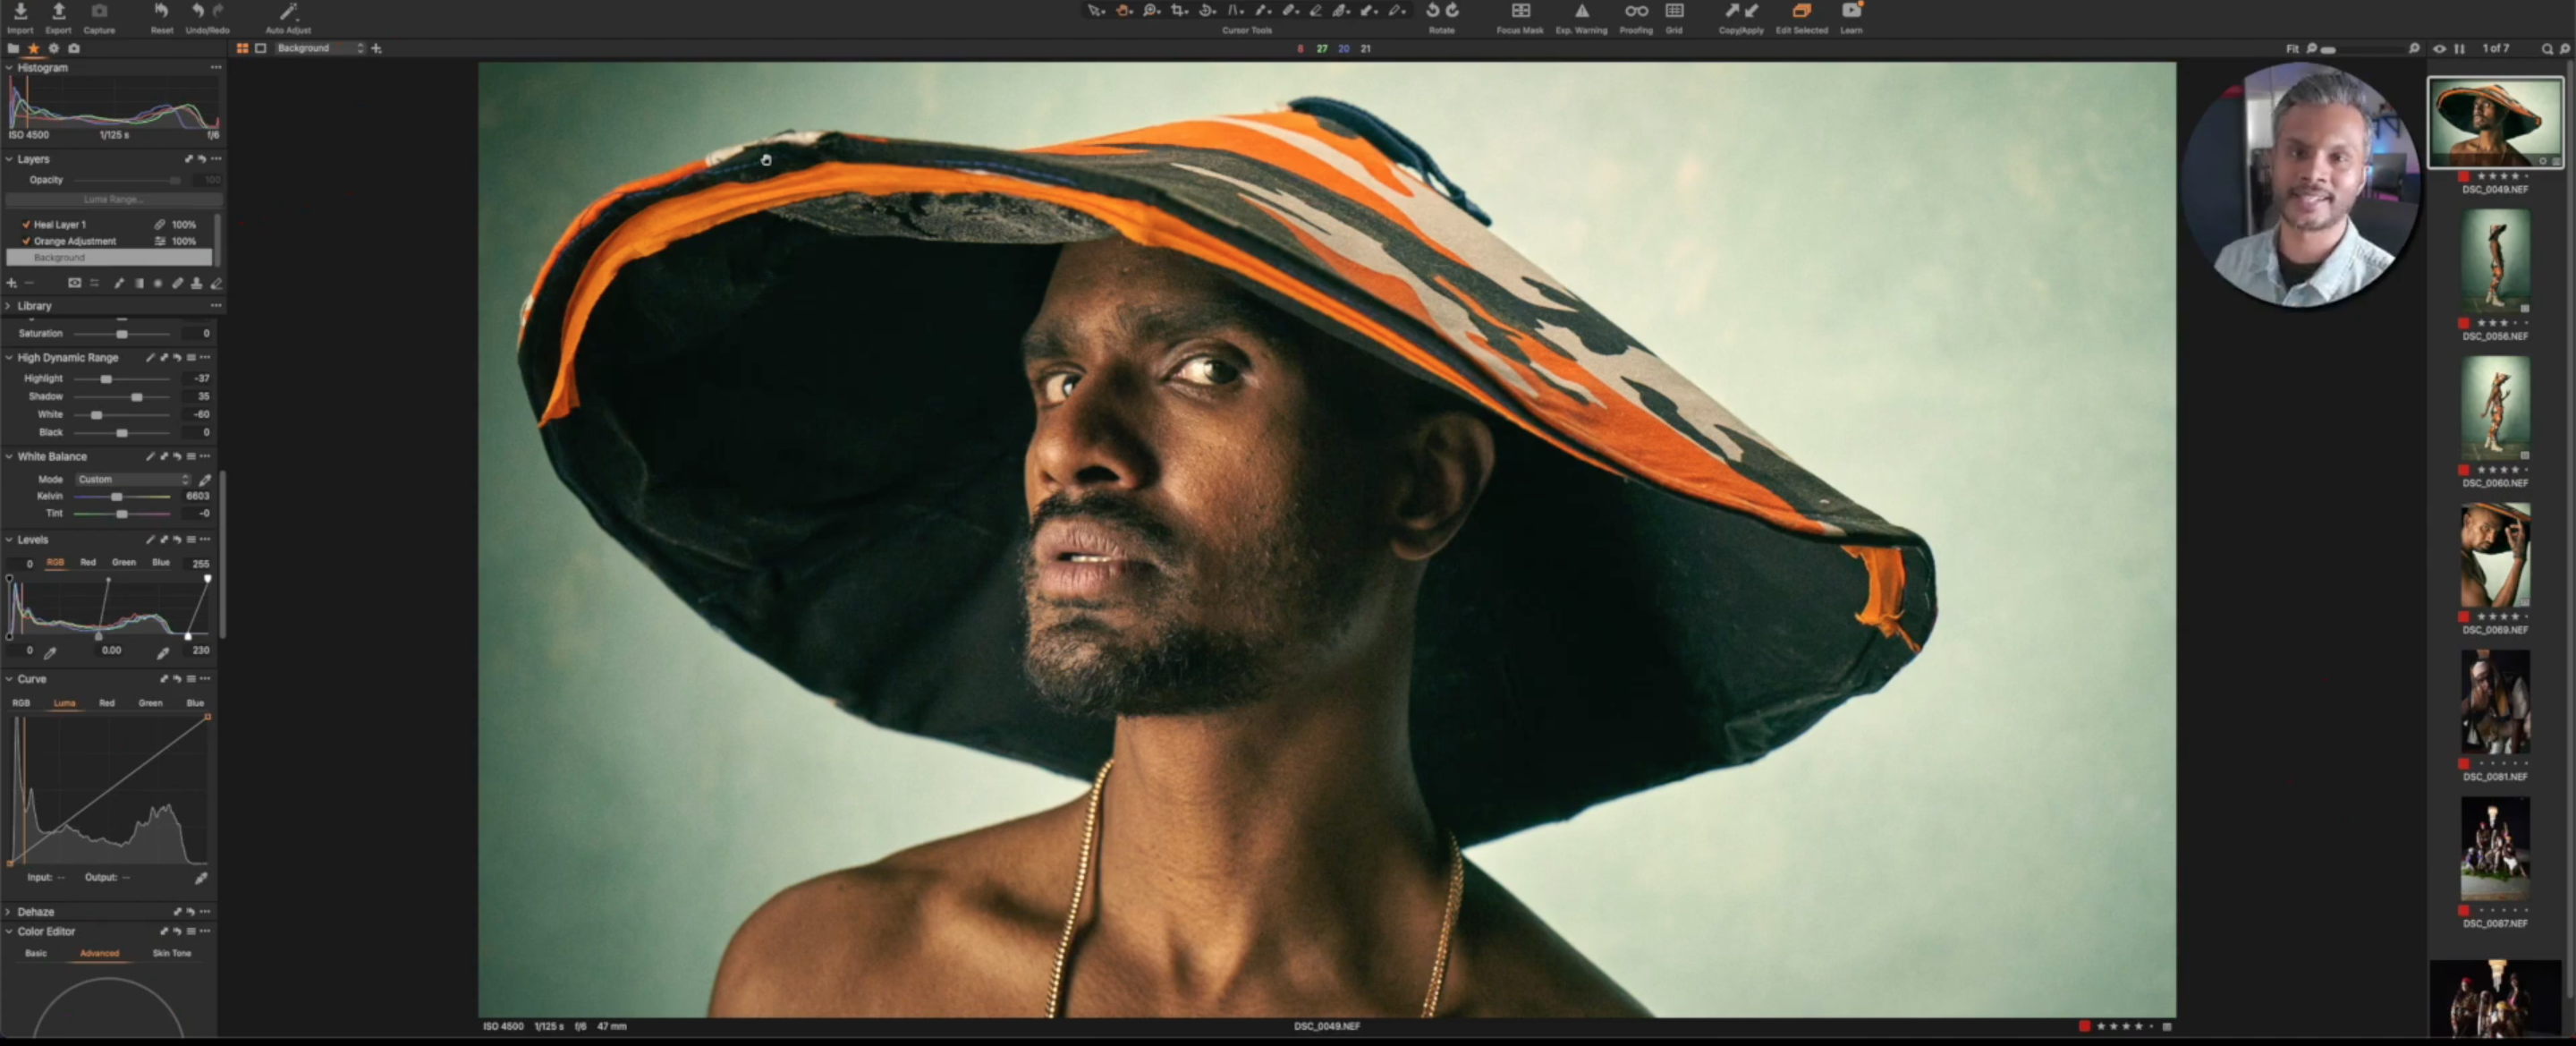Open the White Balance Mode dropdown

[133, 480]
